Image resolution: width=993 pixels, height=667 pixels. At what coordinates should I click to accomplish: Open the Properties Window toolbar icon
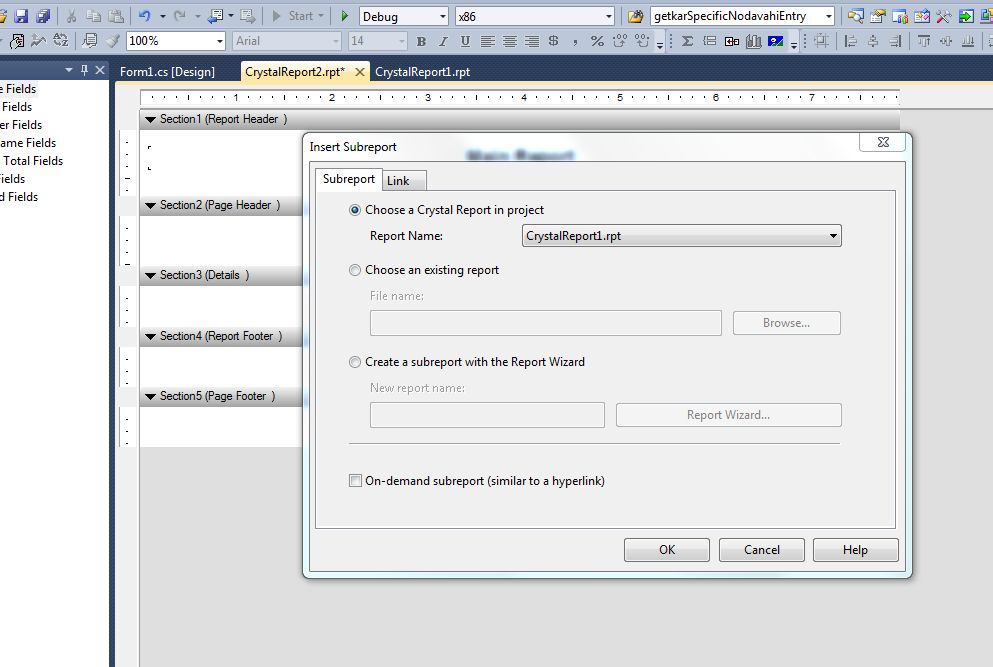click(878, 16)
